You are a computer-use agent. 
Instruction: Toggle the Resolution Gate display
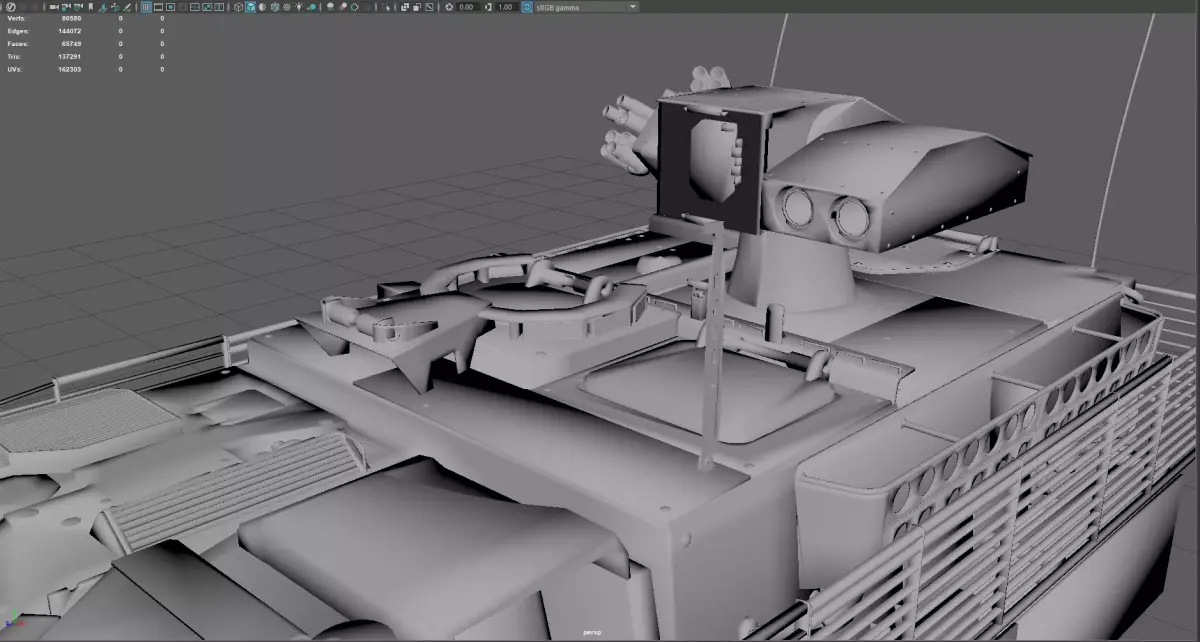pyautogui.click(x=170, y=6)
